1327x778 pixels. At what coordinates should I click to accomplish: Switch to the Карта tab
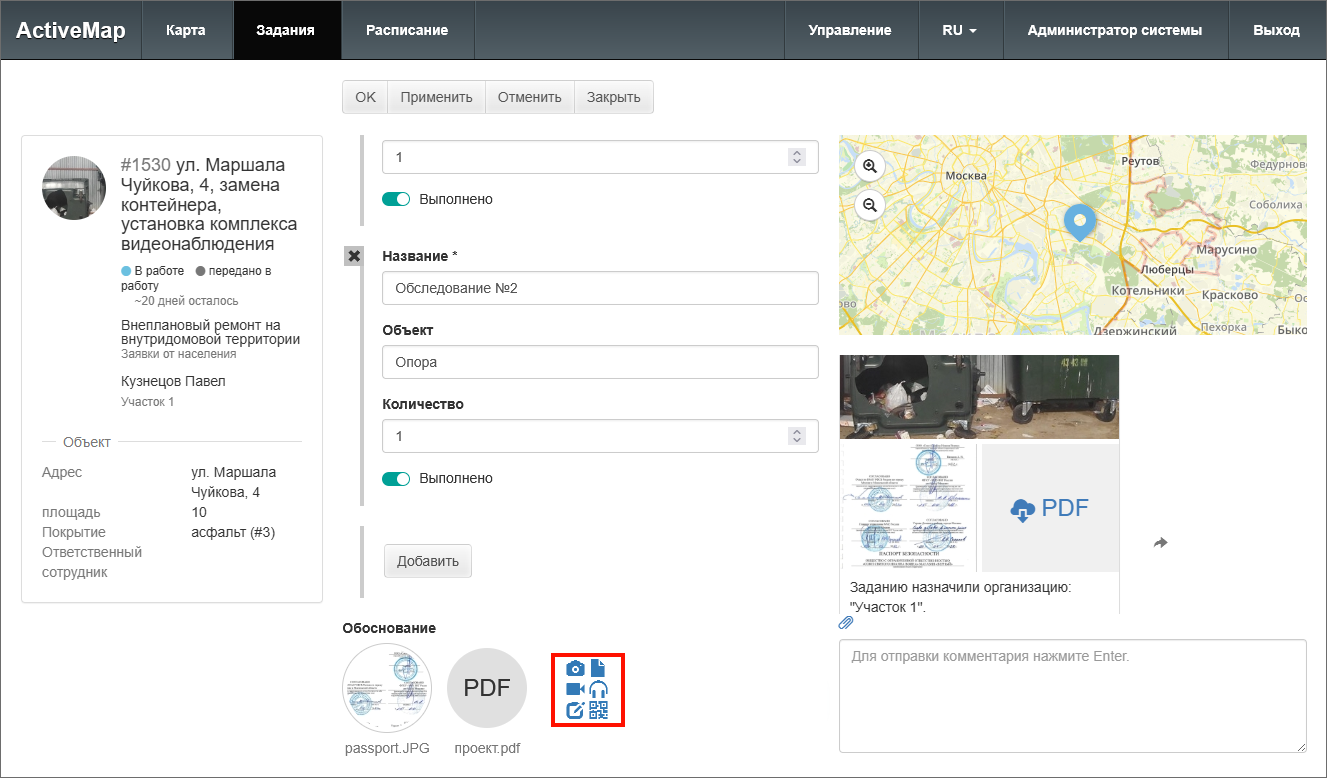point(186,30)
